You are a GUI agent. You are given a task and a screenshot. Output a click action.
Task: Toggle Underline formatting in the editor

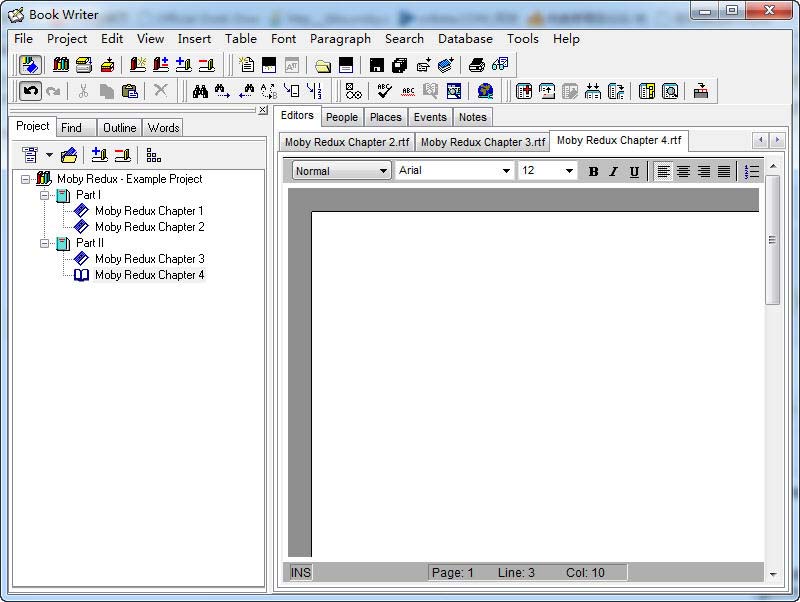tap(634, 171)
